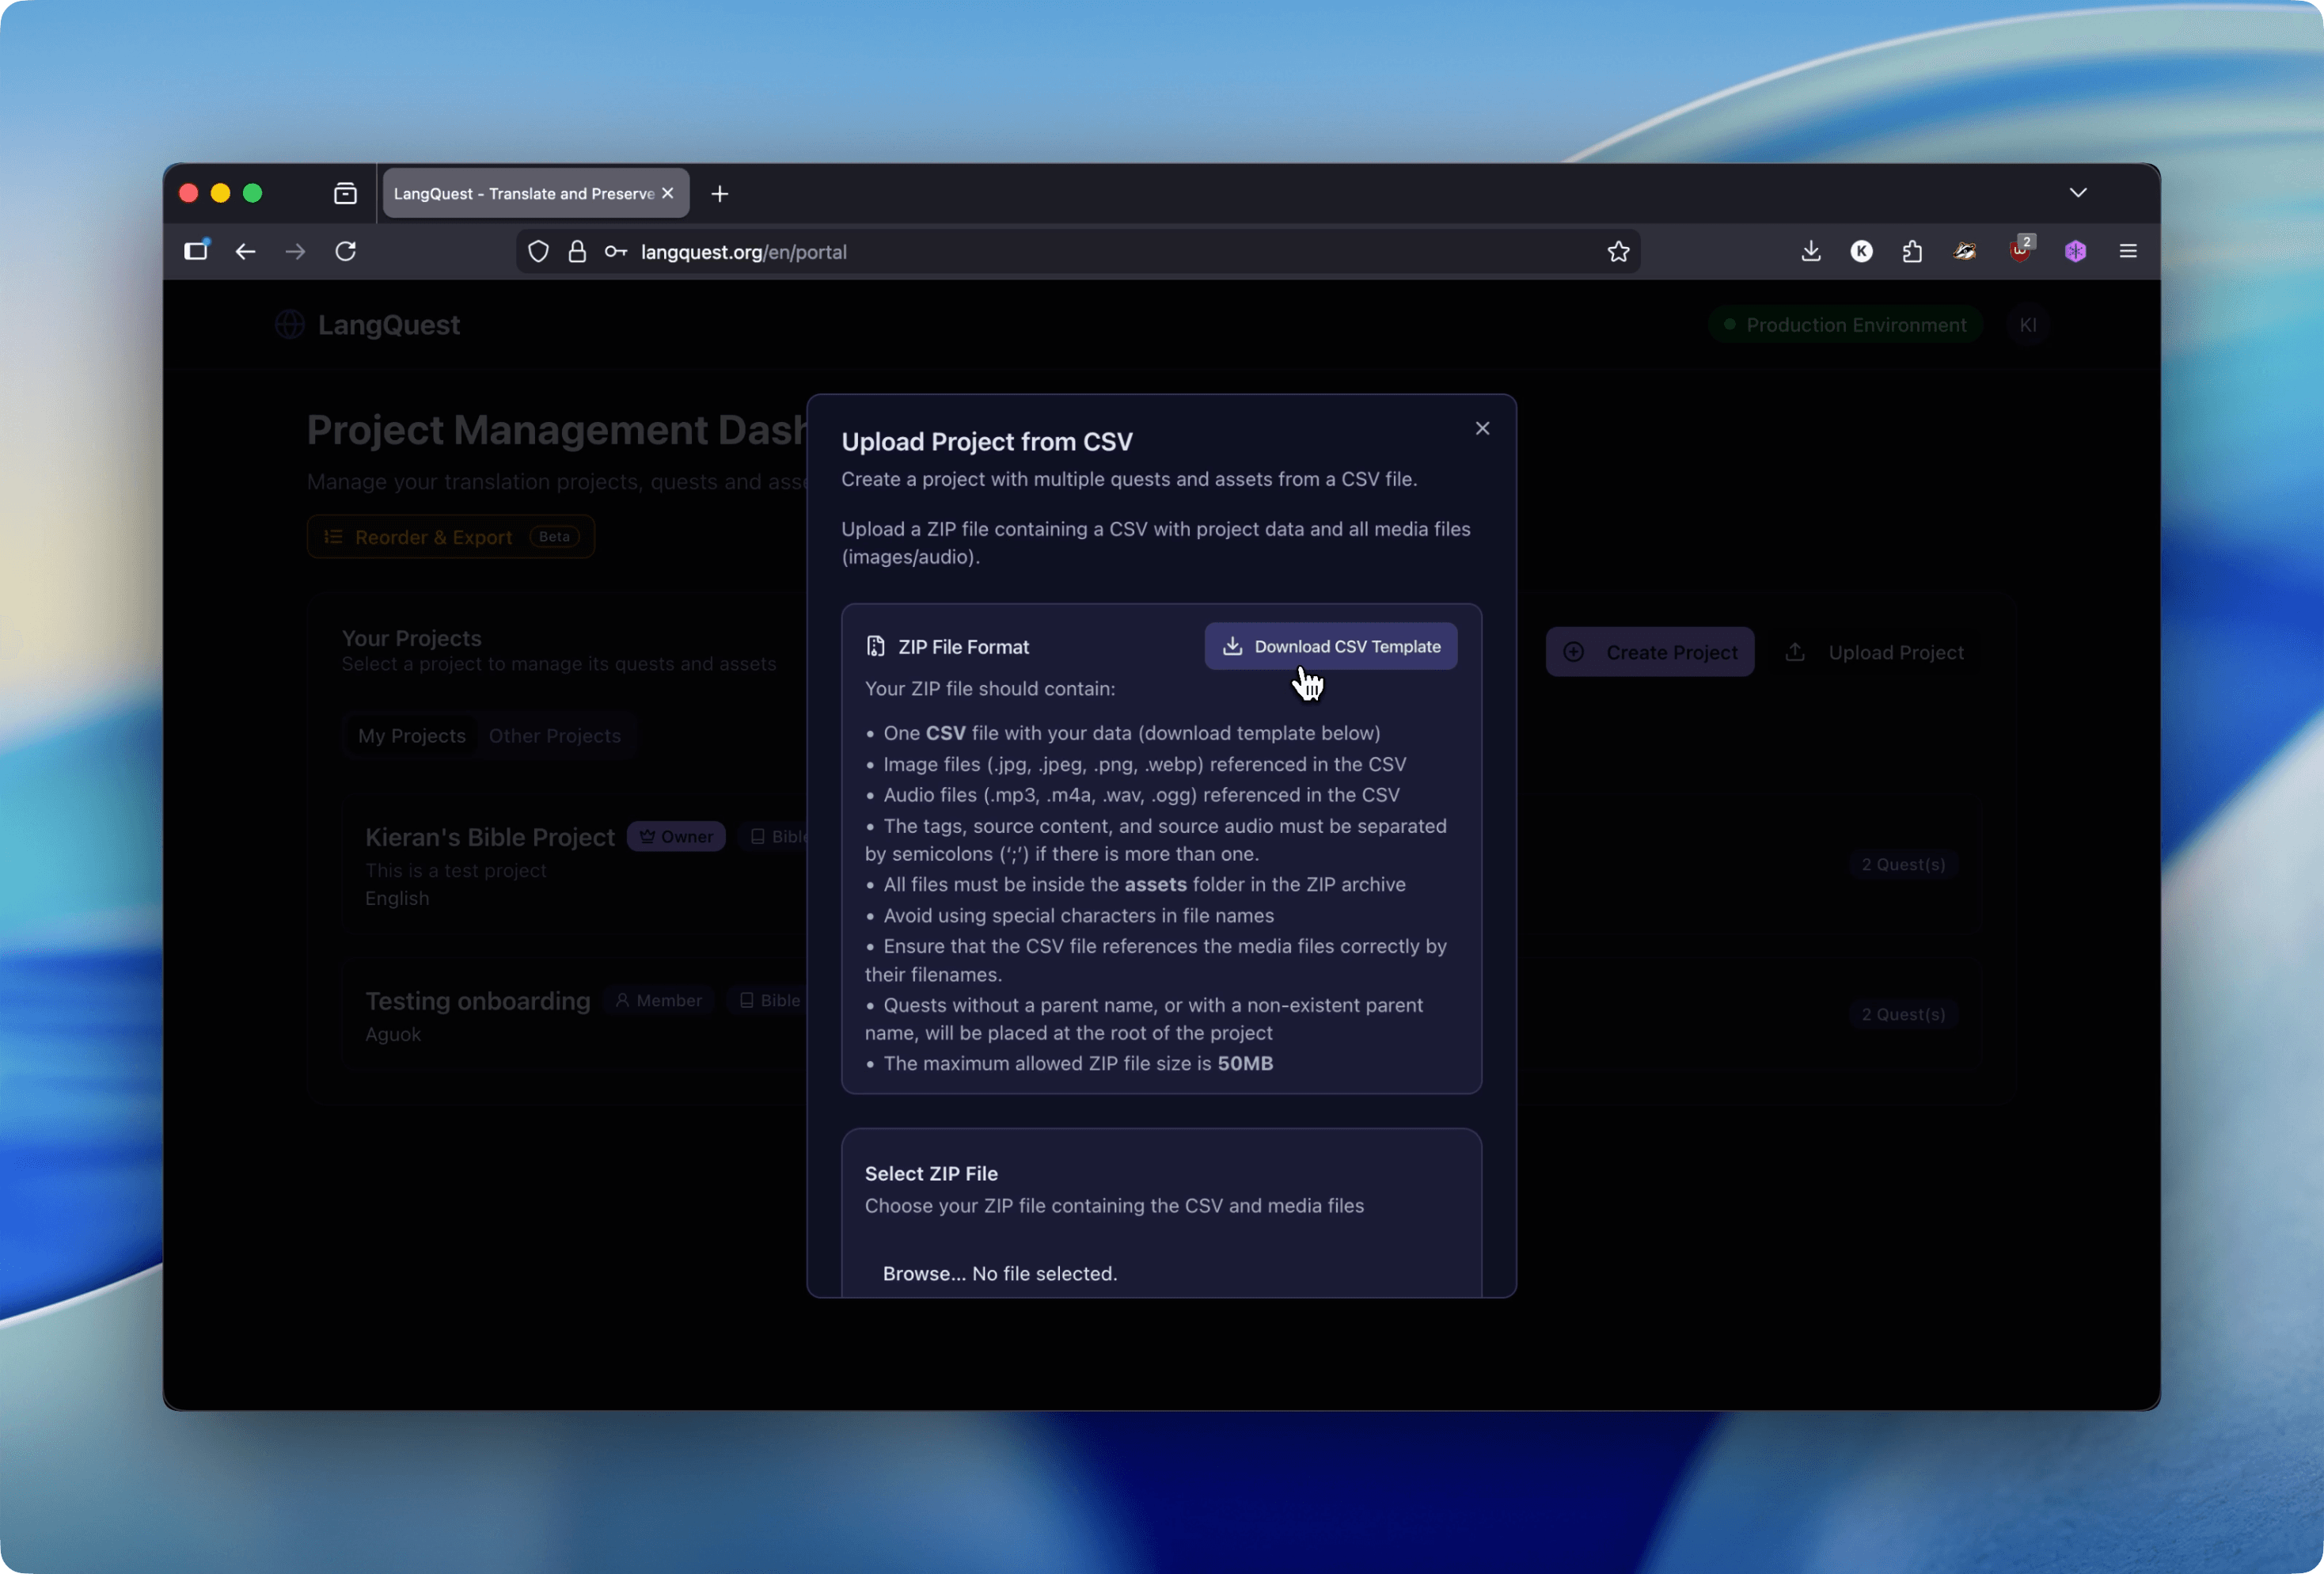Screen dimensions: 2324x1574
Task: Open a new browser tab
Action: pyautogui.click(x=720, y=193)
